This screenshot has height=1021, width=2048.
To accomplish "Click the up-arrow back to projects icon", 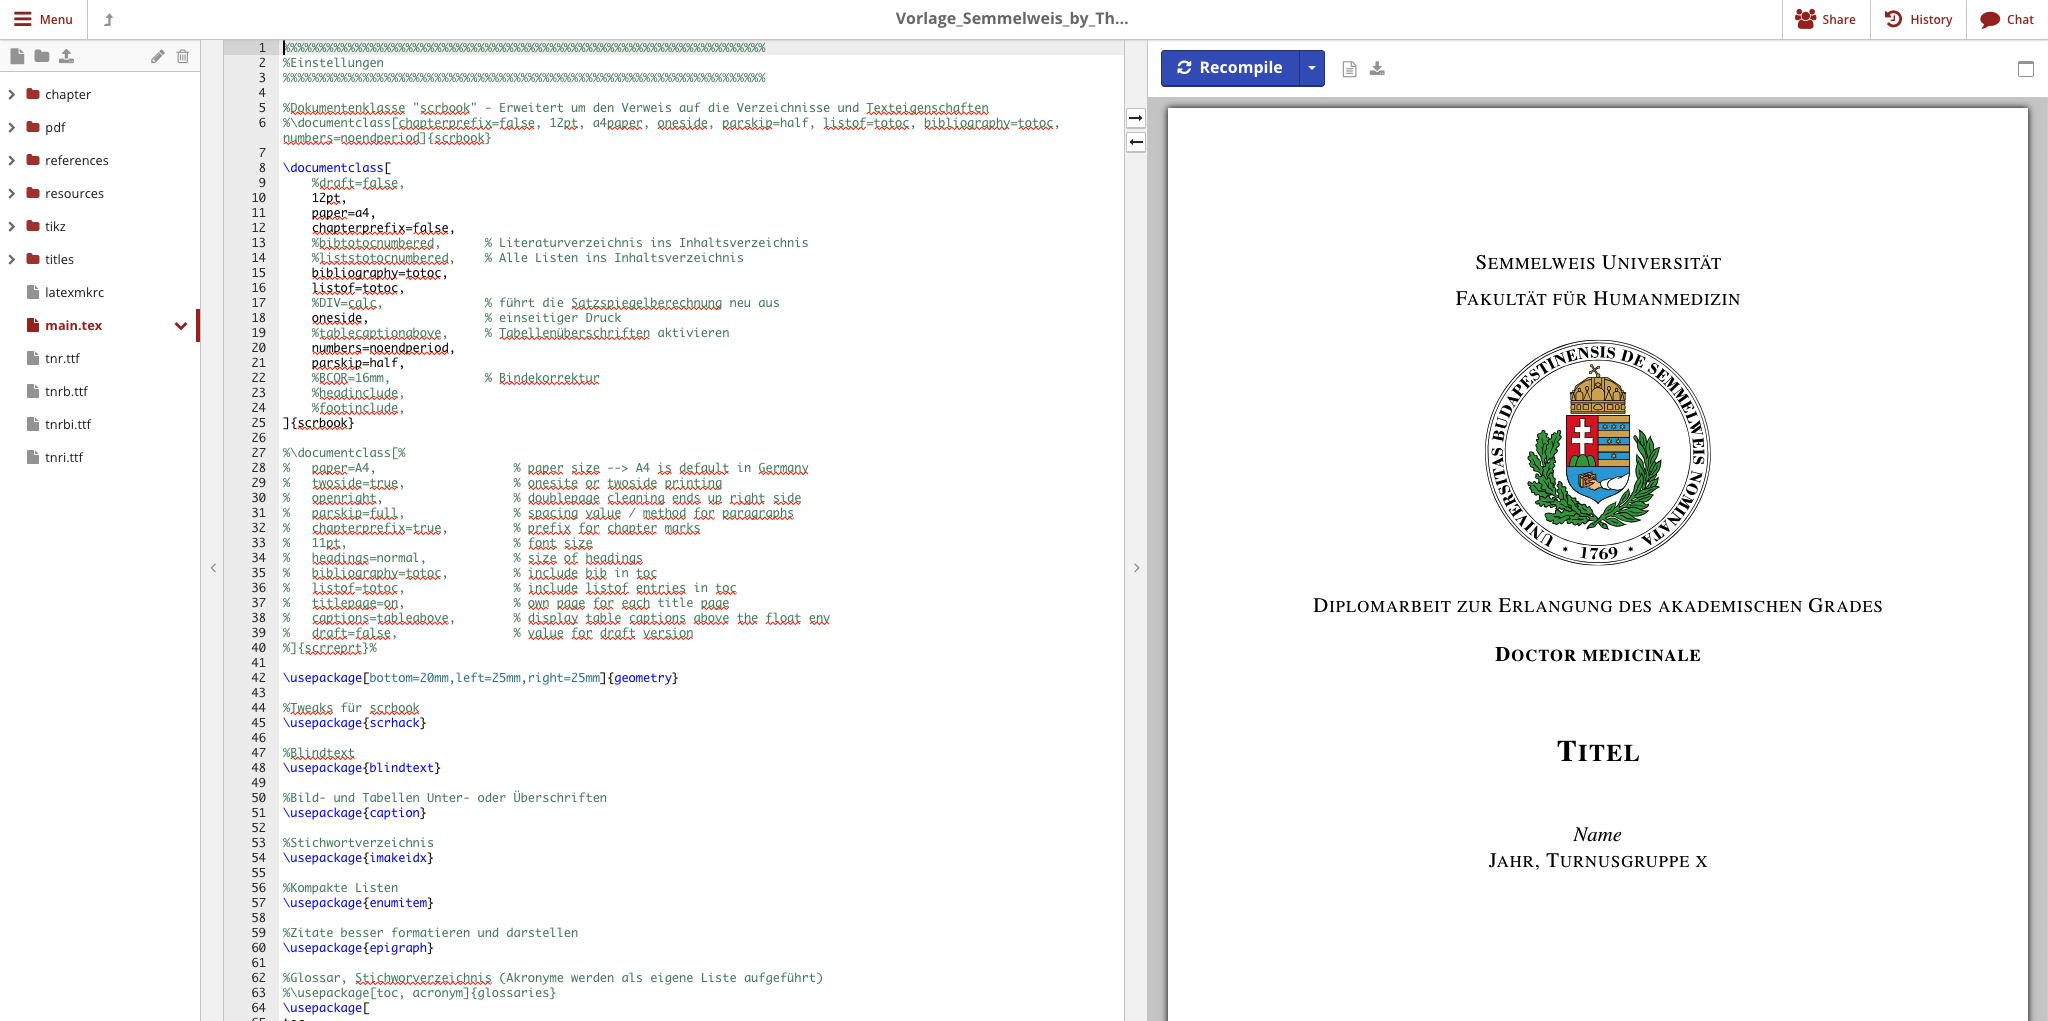I will [x=109, y=19].
